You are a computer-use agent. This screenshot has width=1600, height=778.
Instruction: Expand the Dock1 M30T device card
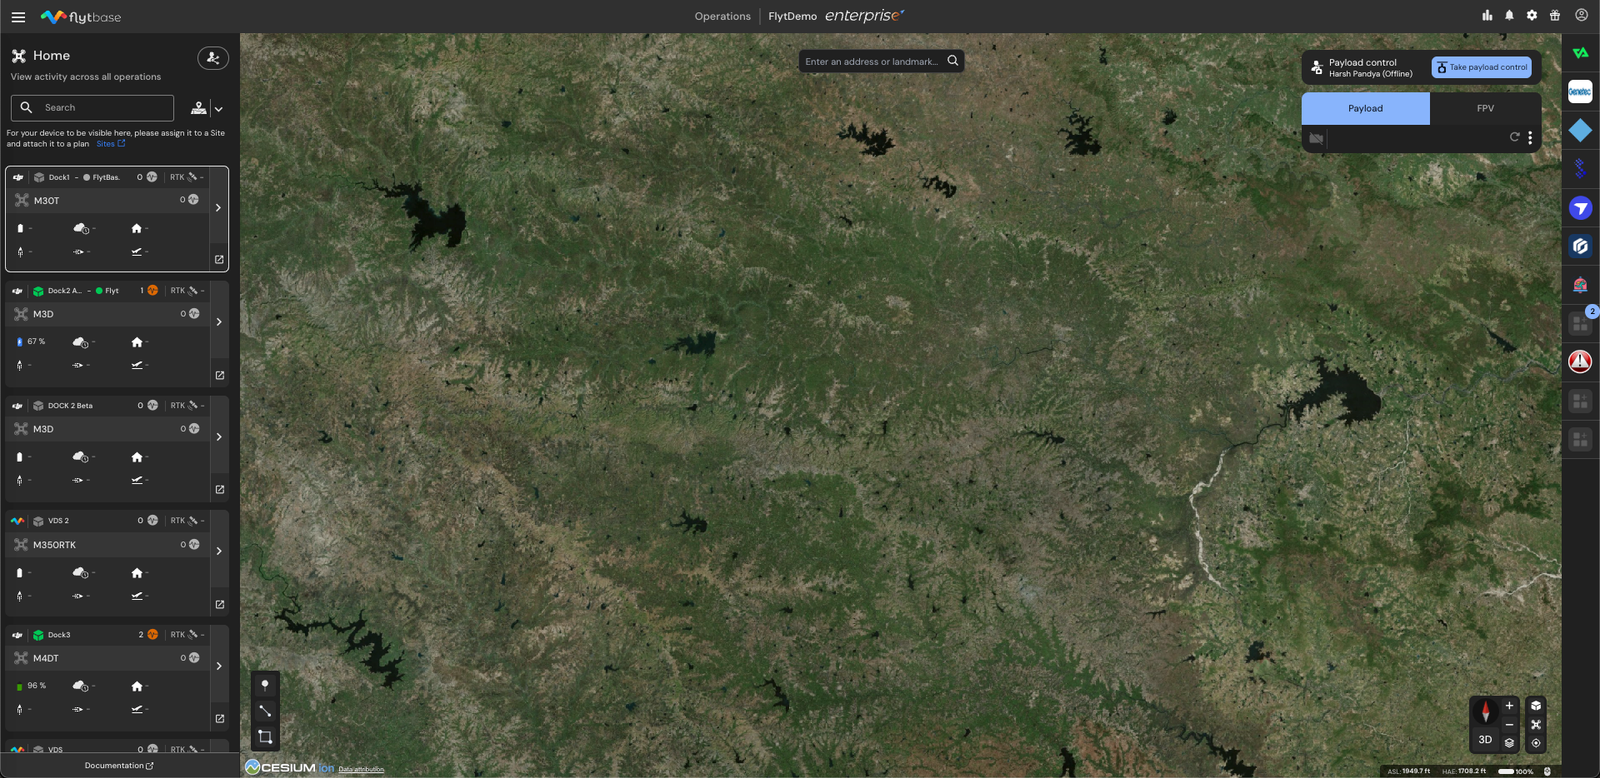pos(218,208)
